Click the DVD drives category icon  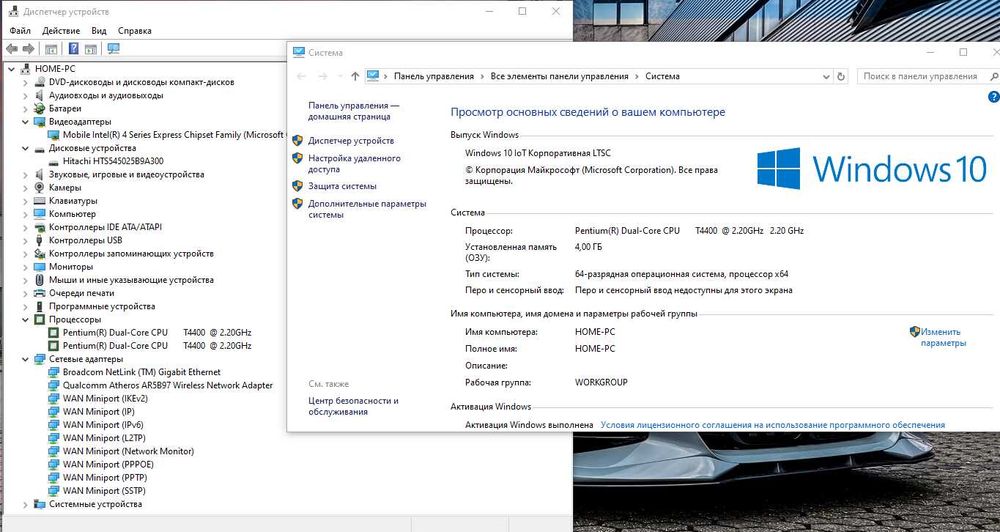40,82
